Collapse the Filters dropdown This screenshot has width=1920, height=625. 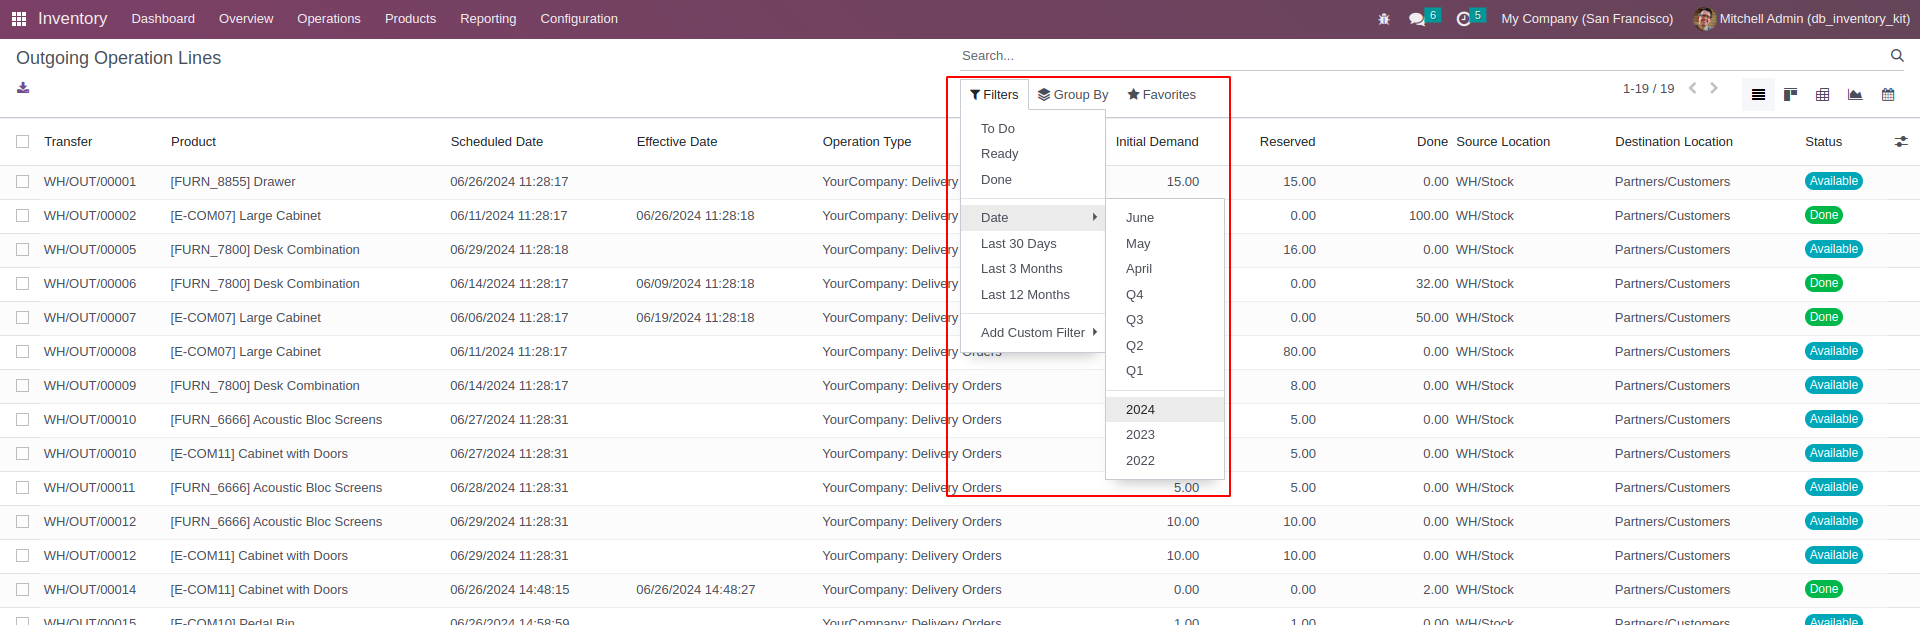tap(994, 95)
